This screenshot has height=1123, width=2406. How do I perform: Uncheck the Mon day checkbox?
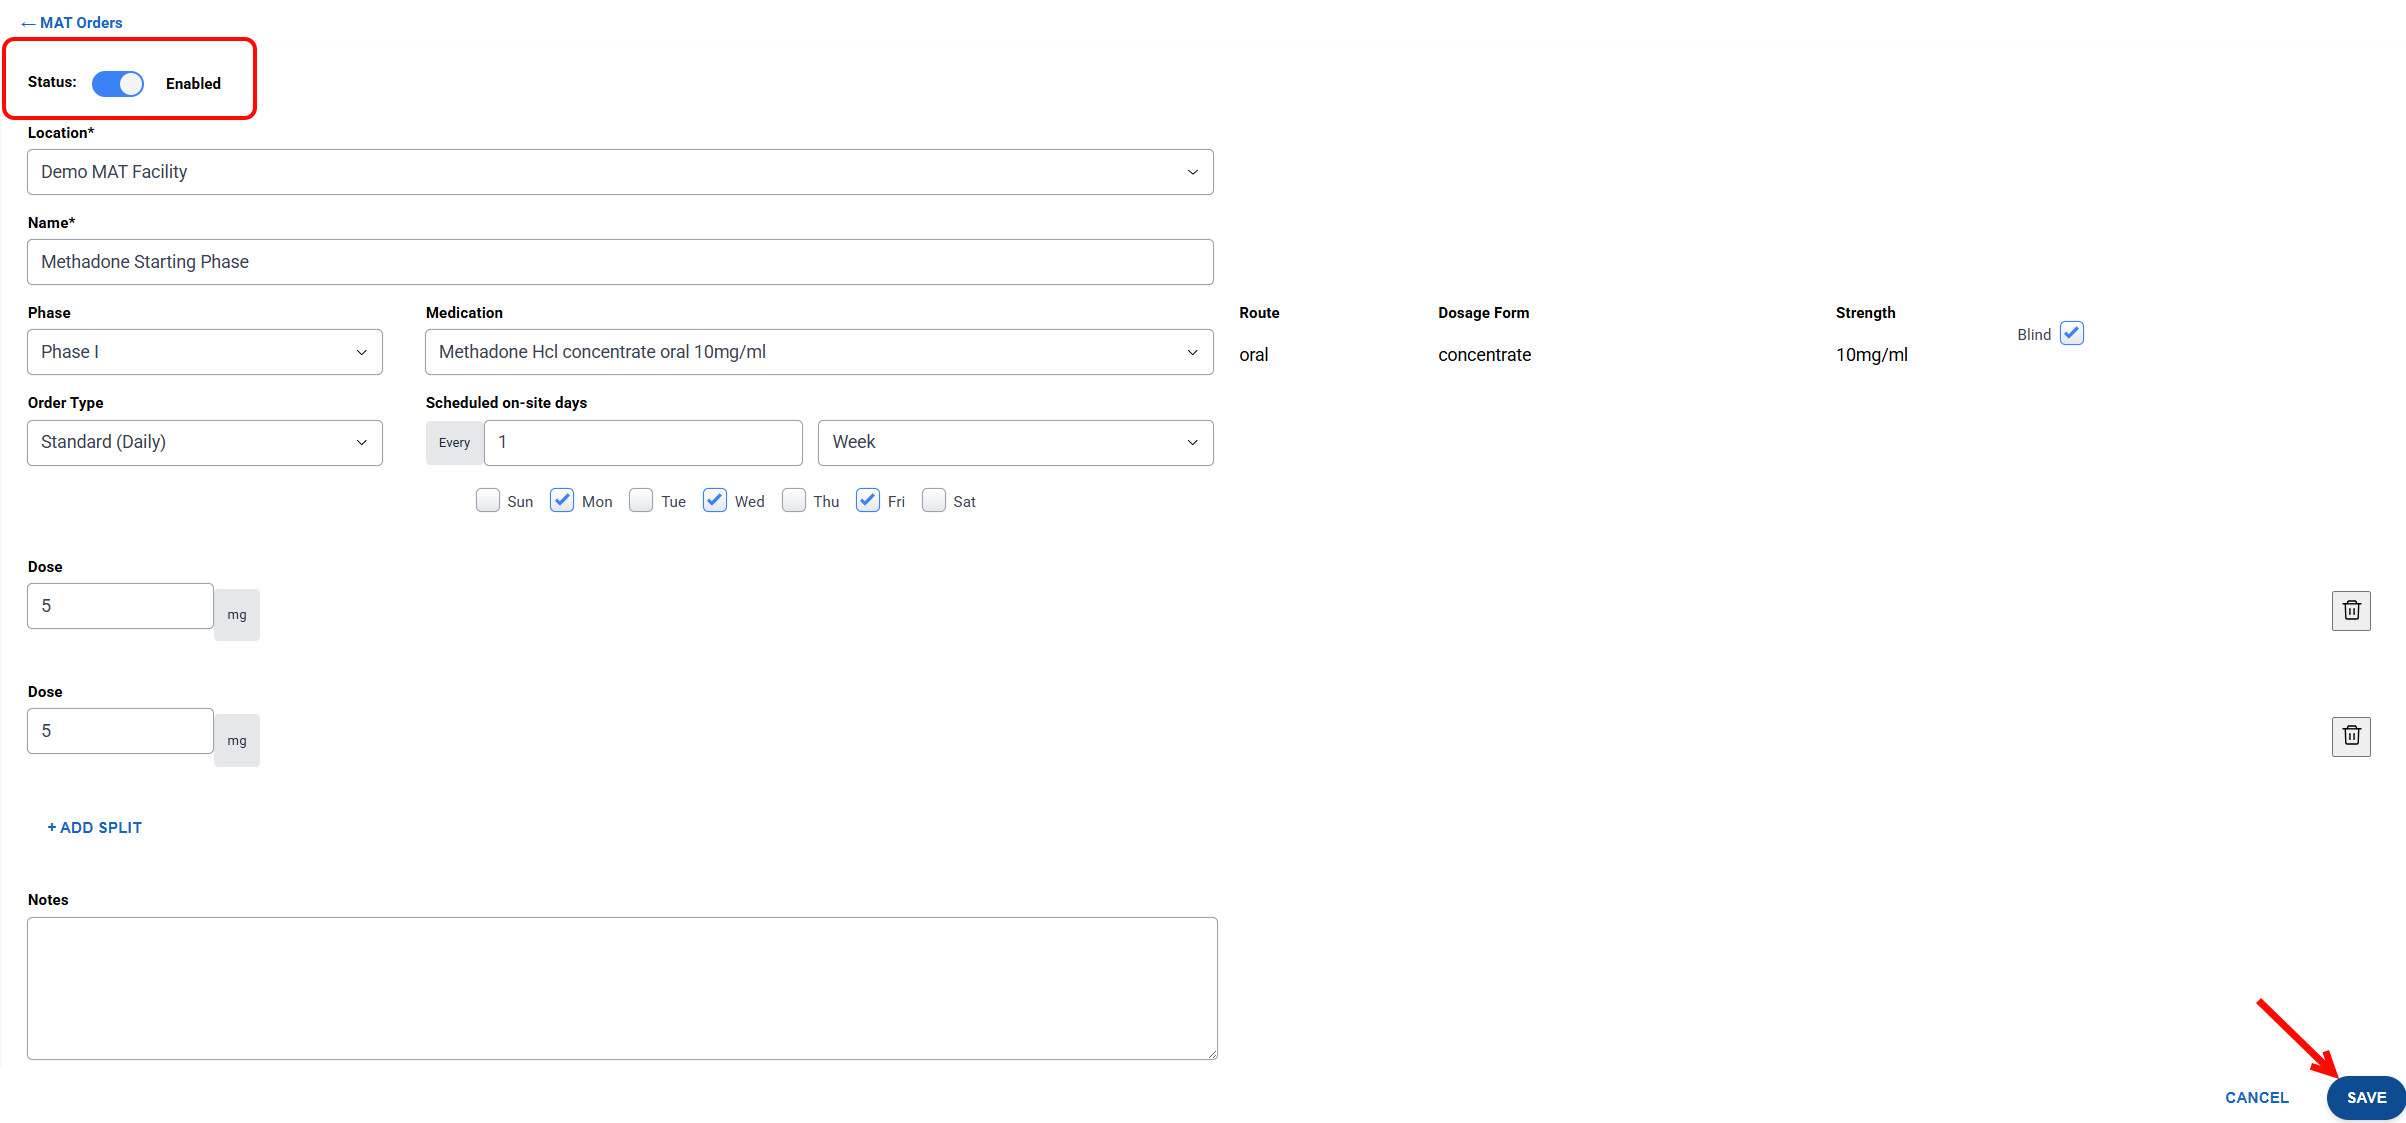point(562,501)
